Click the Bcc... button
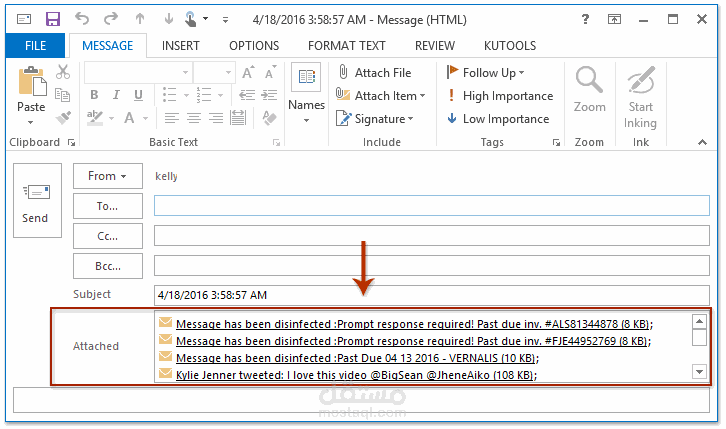Viewport: 726px width, 429px height. point(108,266)
